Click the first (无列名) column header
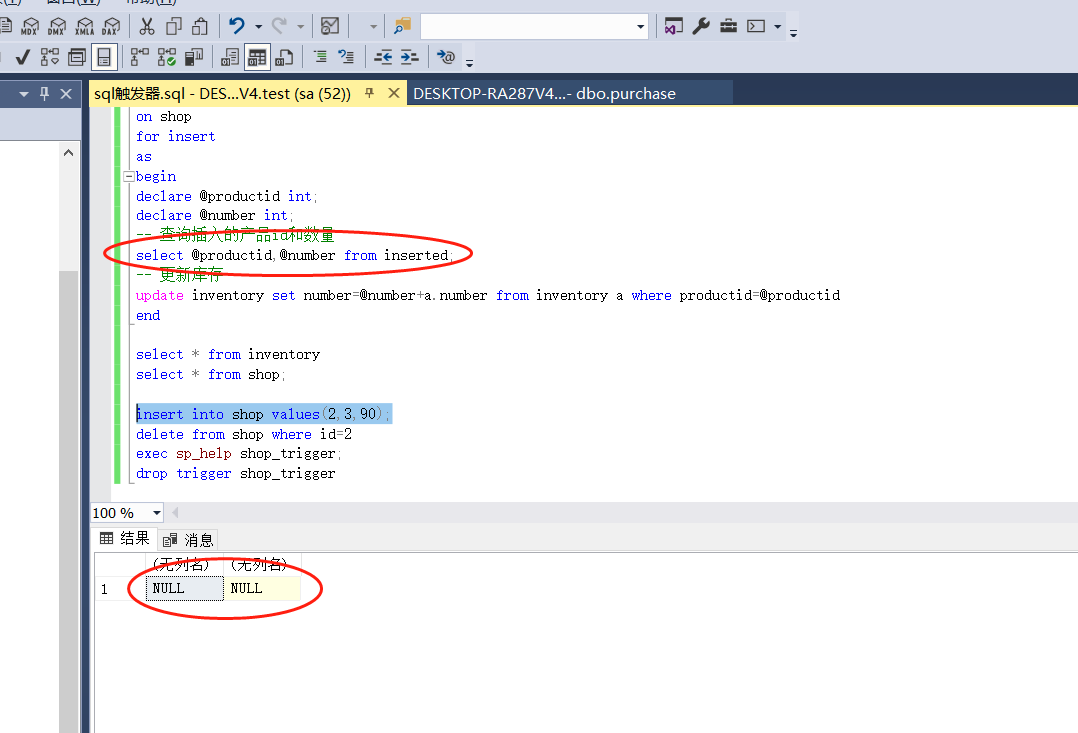This screenshot has height=733, width=1078. point(184,565)
